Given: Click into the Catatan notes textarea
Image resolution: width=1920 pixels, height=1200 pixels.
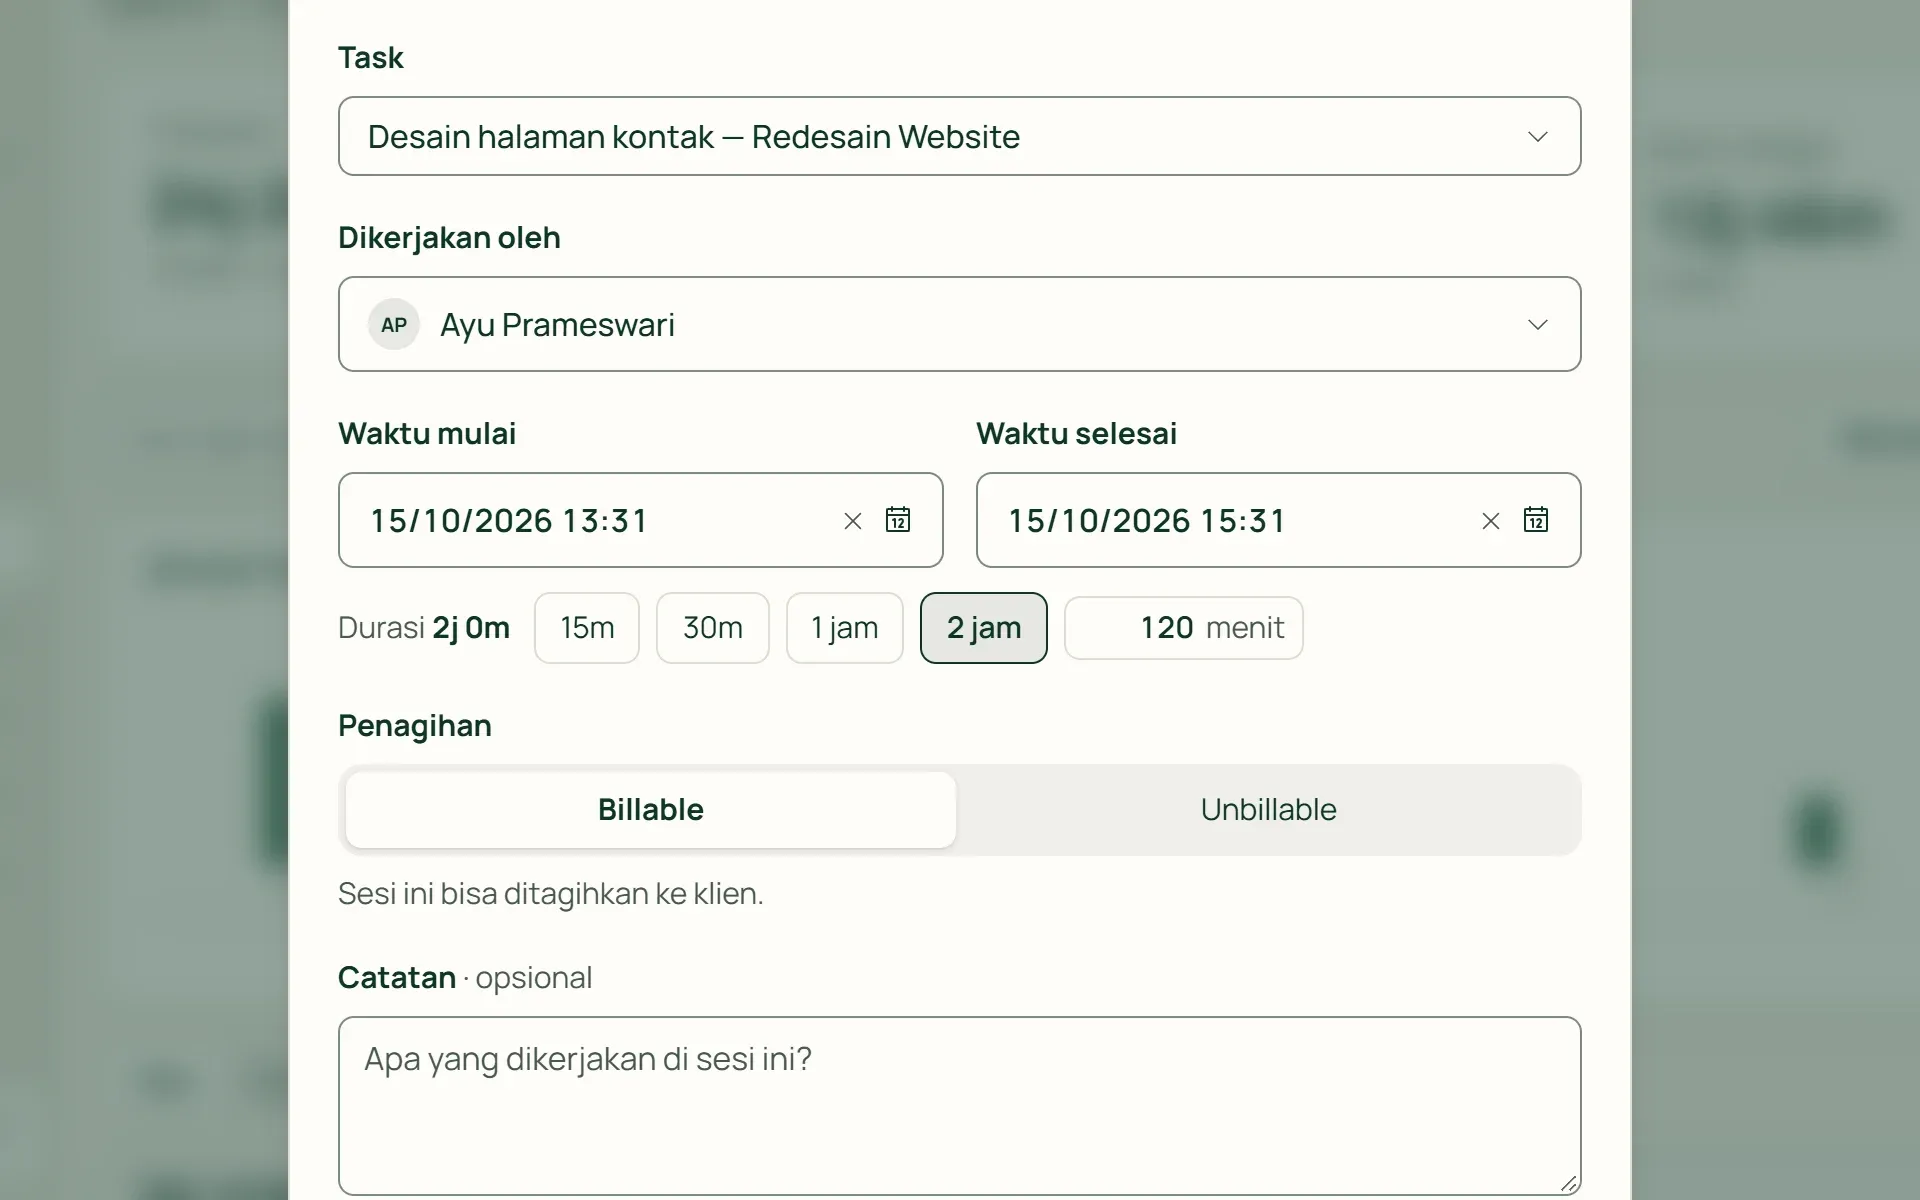Looking at the screenshot, I should coord(959,1106).
